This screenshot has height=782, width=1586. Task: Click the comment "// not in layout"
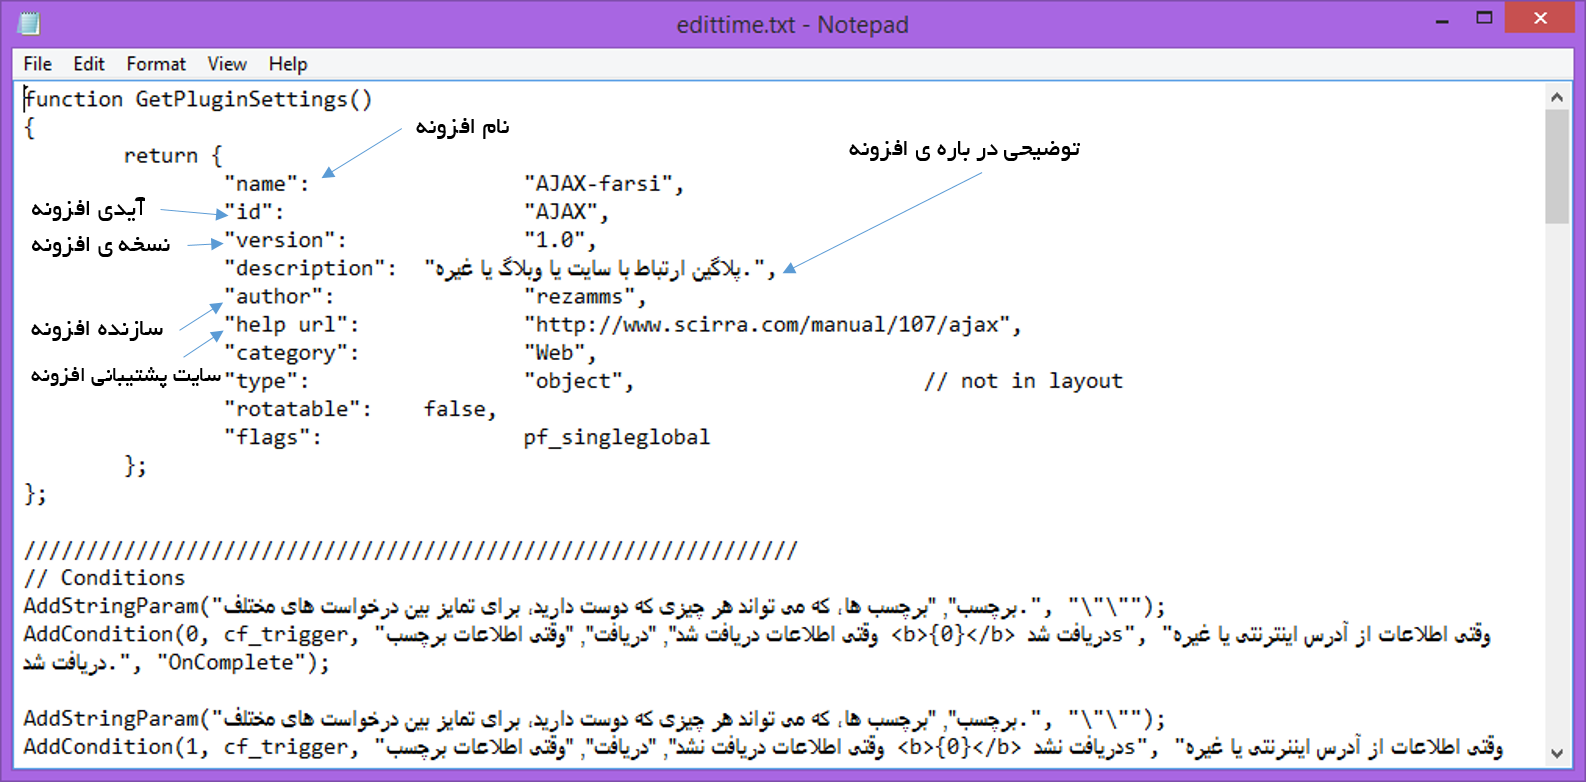(1023, 381)
